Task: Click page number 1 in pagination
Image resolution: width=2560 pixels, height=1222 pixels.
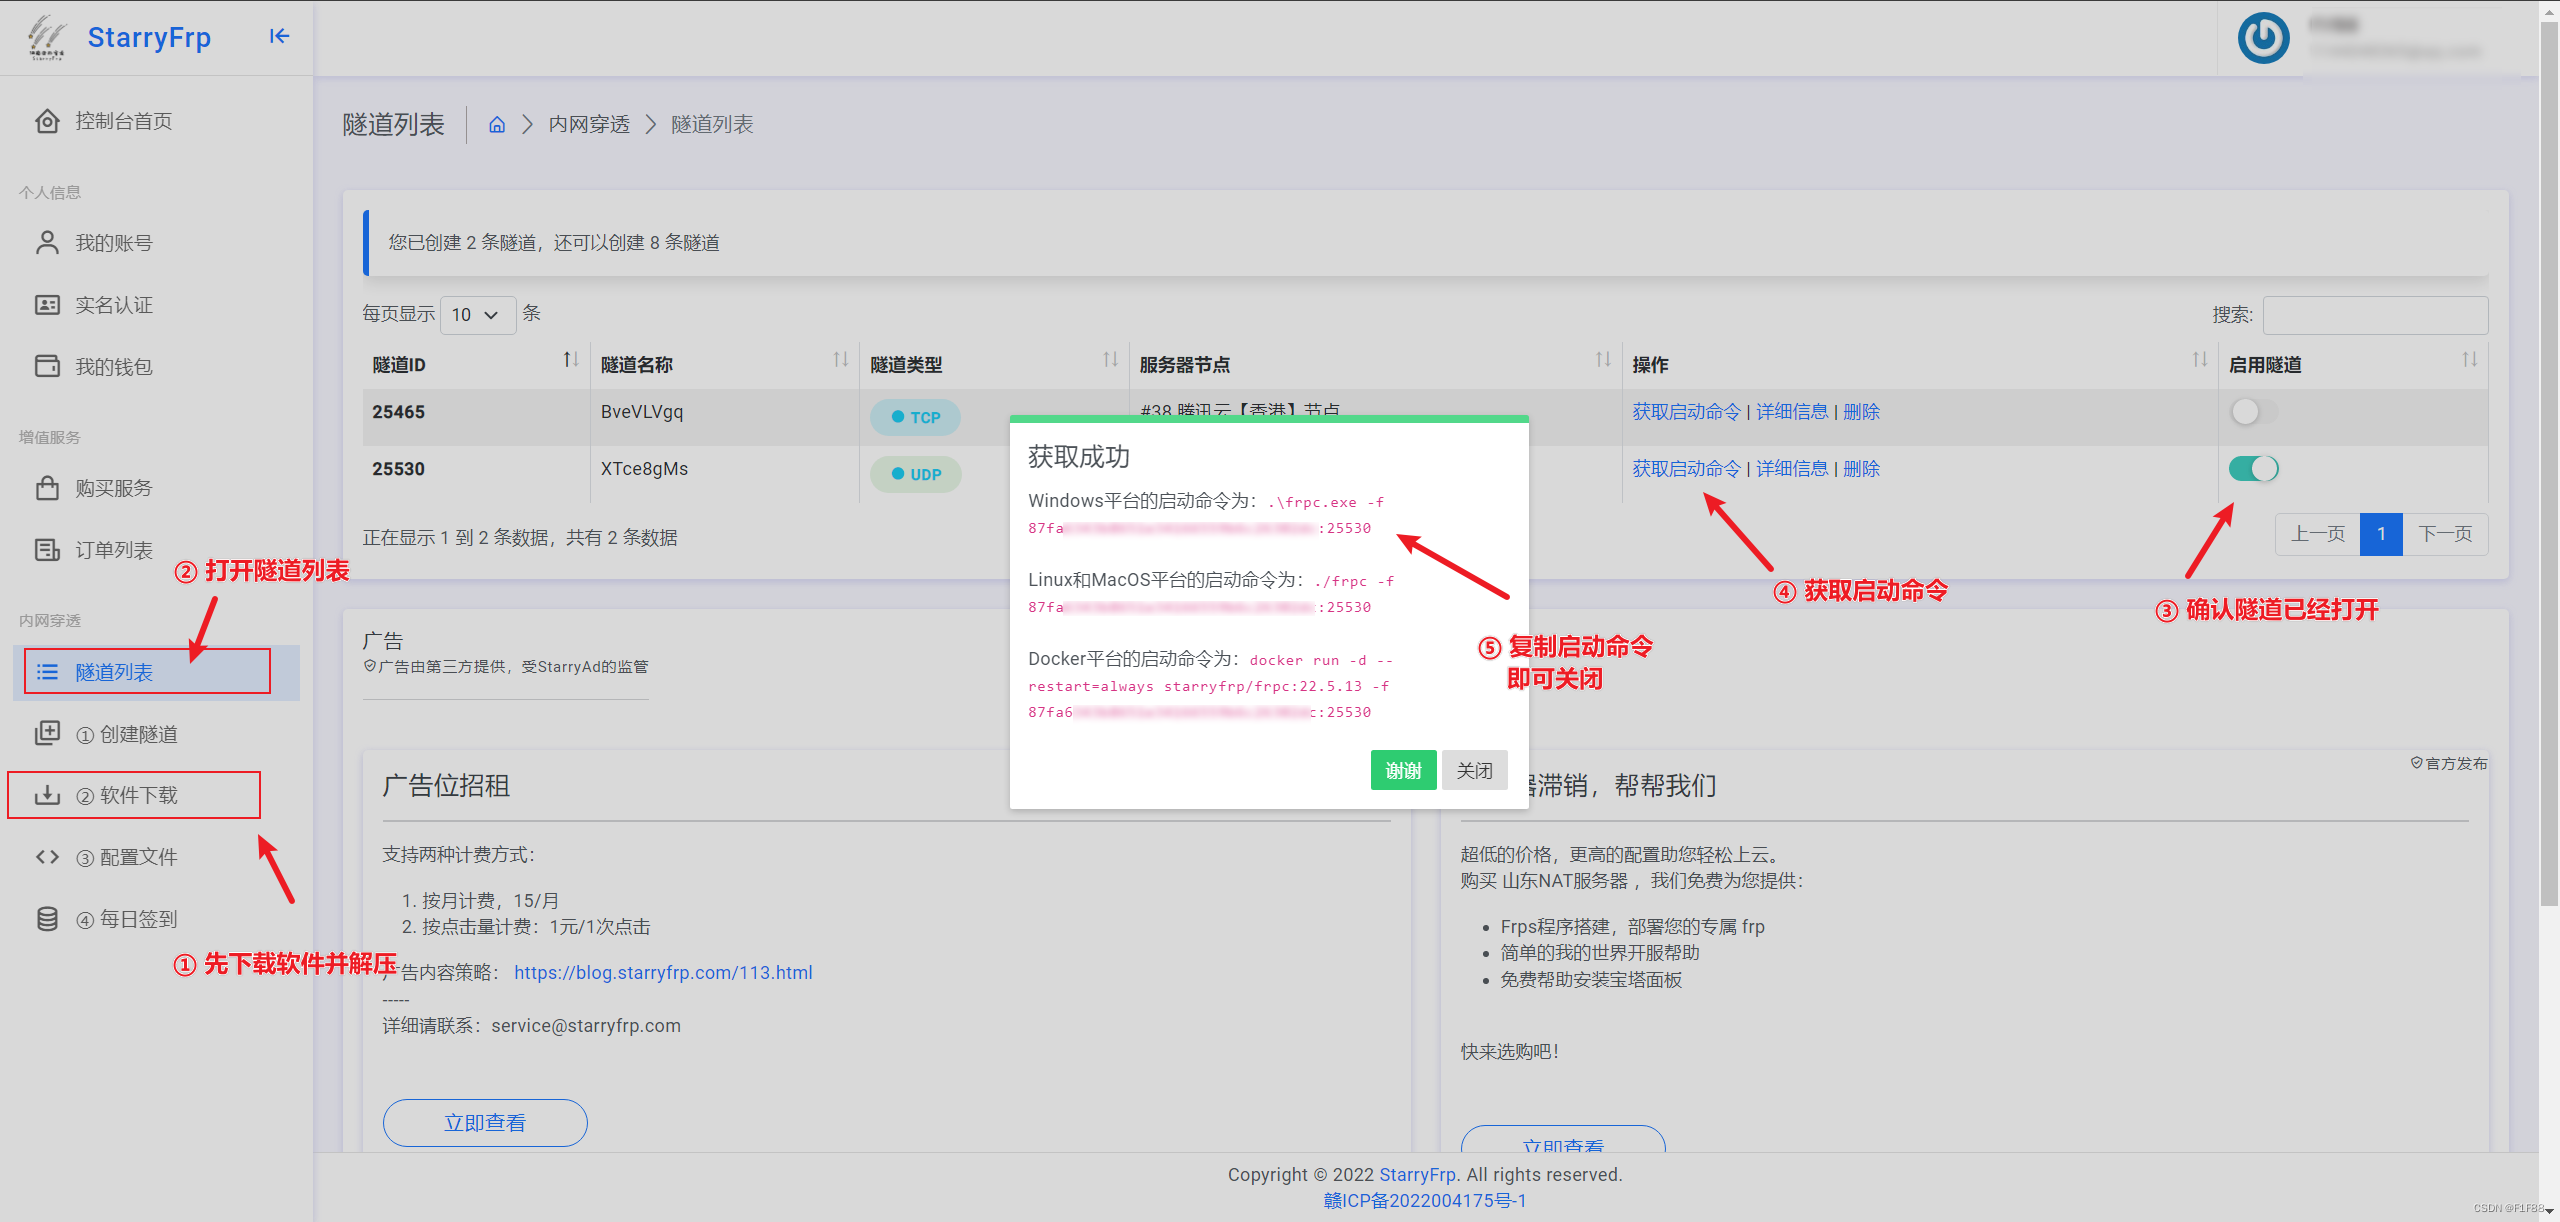Action: 2381,534
